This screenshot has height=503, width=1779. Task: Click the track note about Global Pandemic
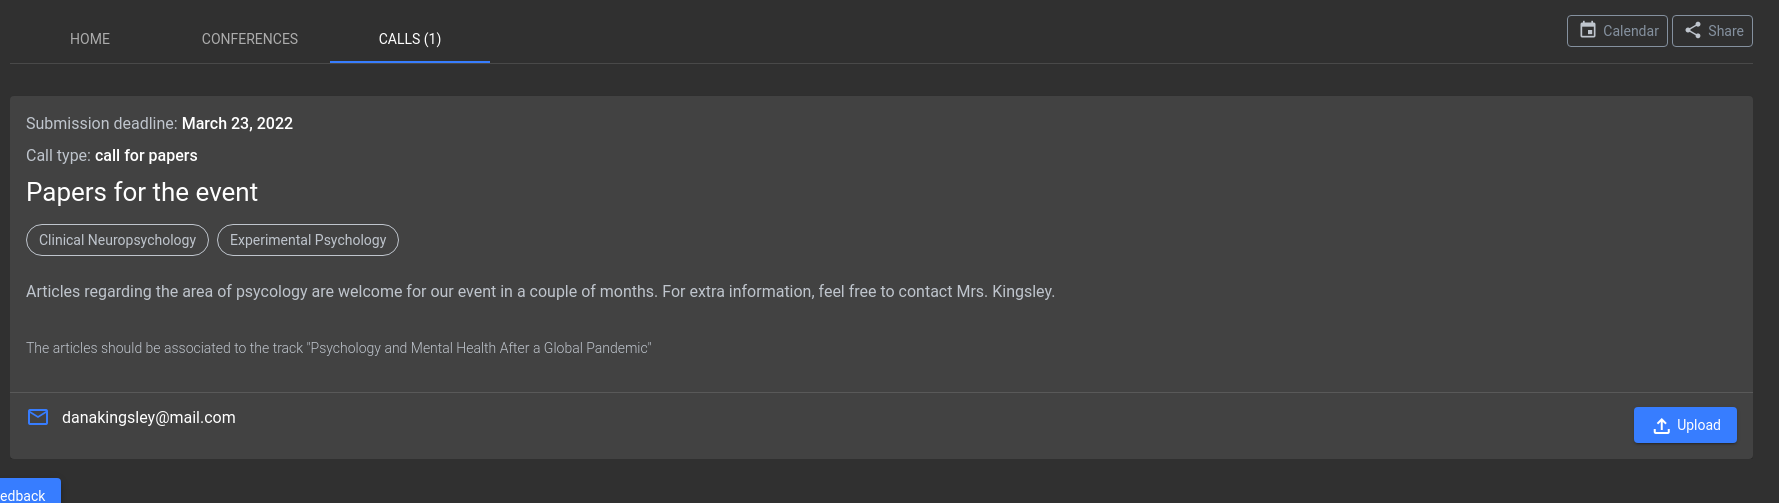(x=338, y=348)
